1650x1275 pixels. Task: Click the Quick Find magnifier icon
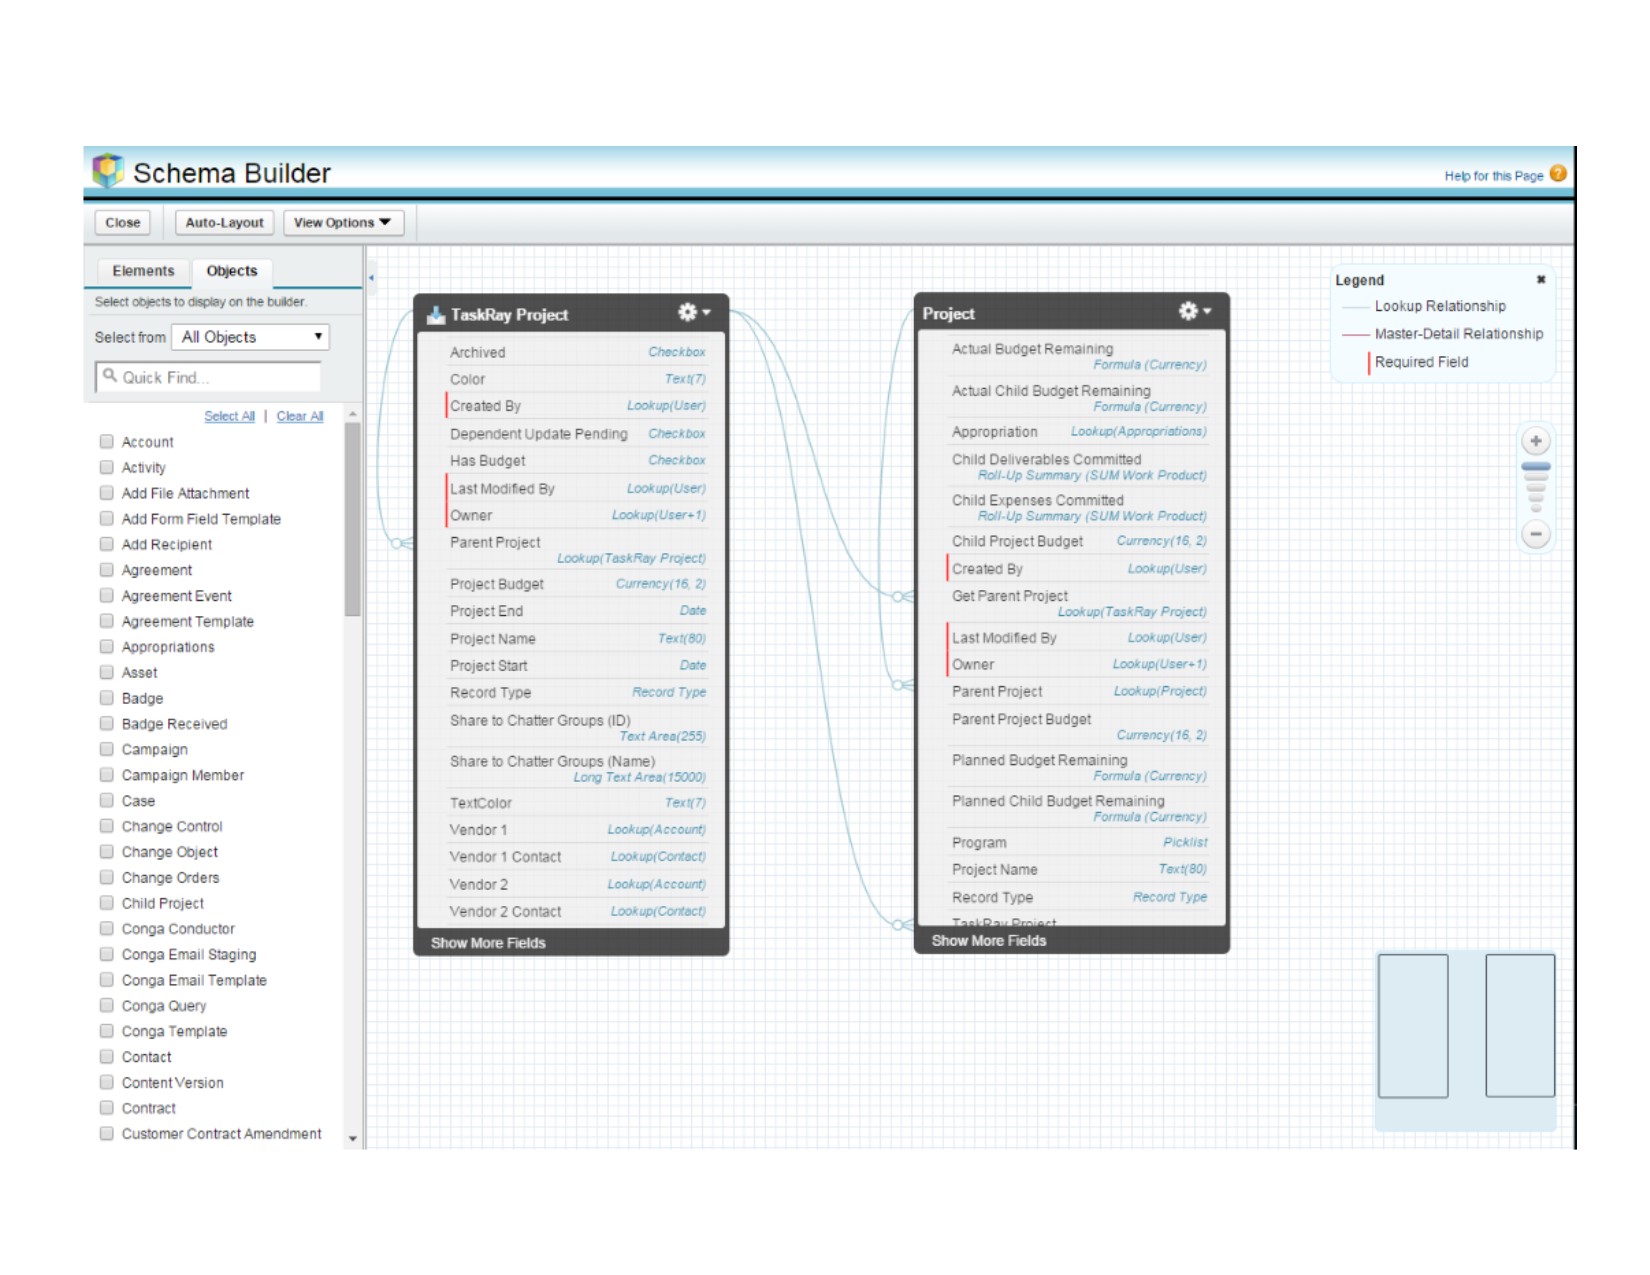point(110,376)
